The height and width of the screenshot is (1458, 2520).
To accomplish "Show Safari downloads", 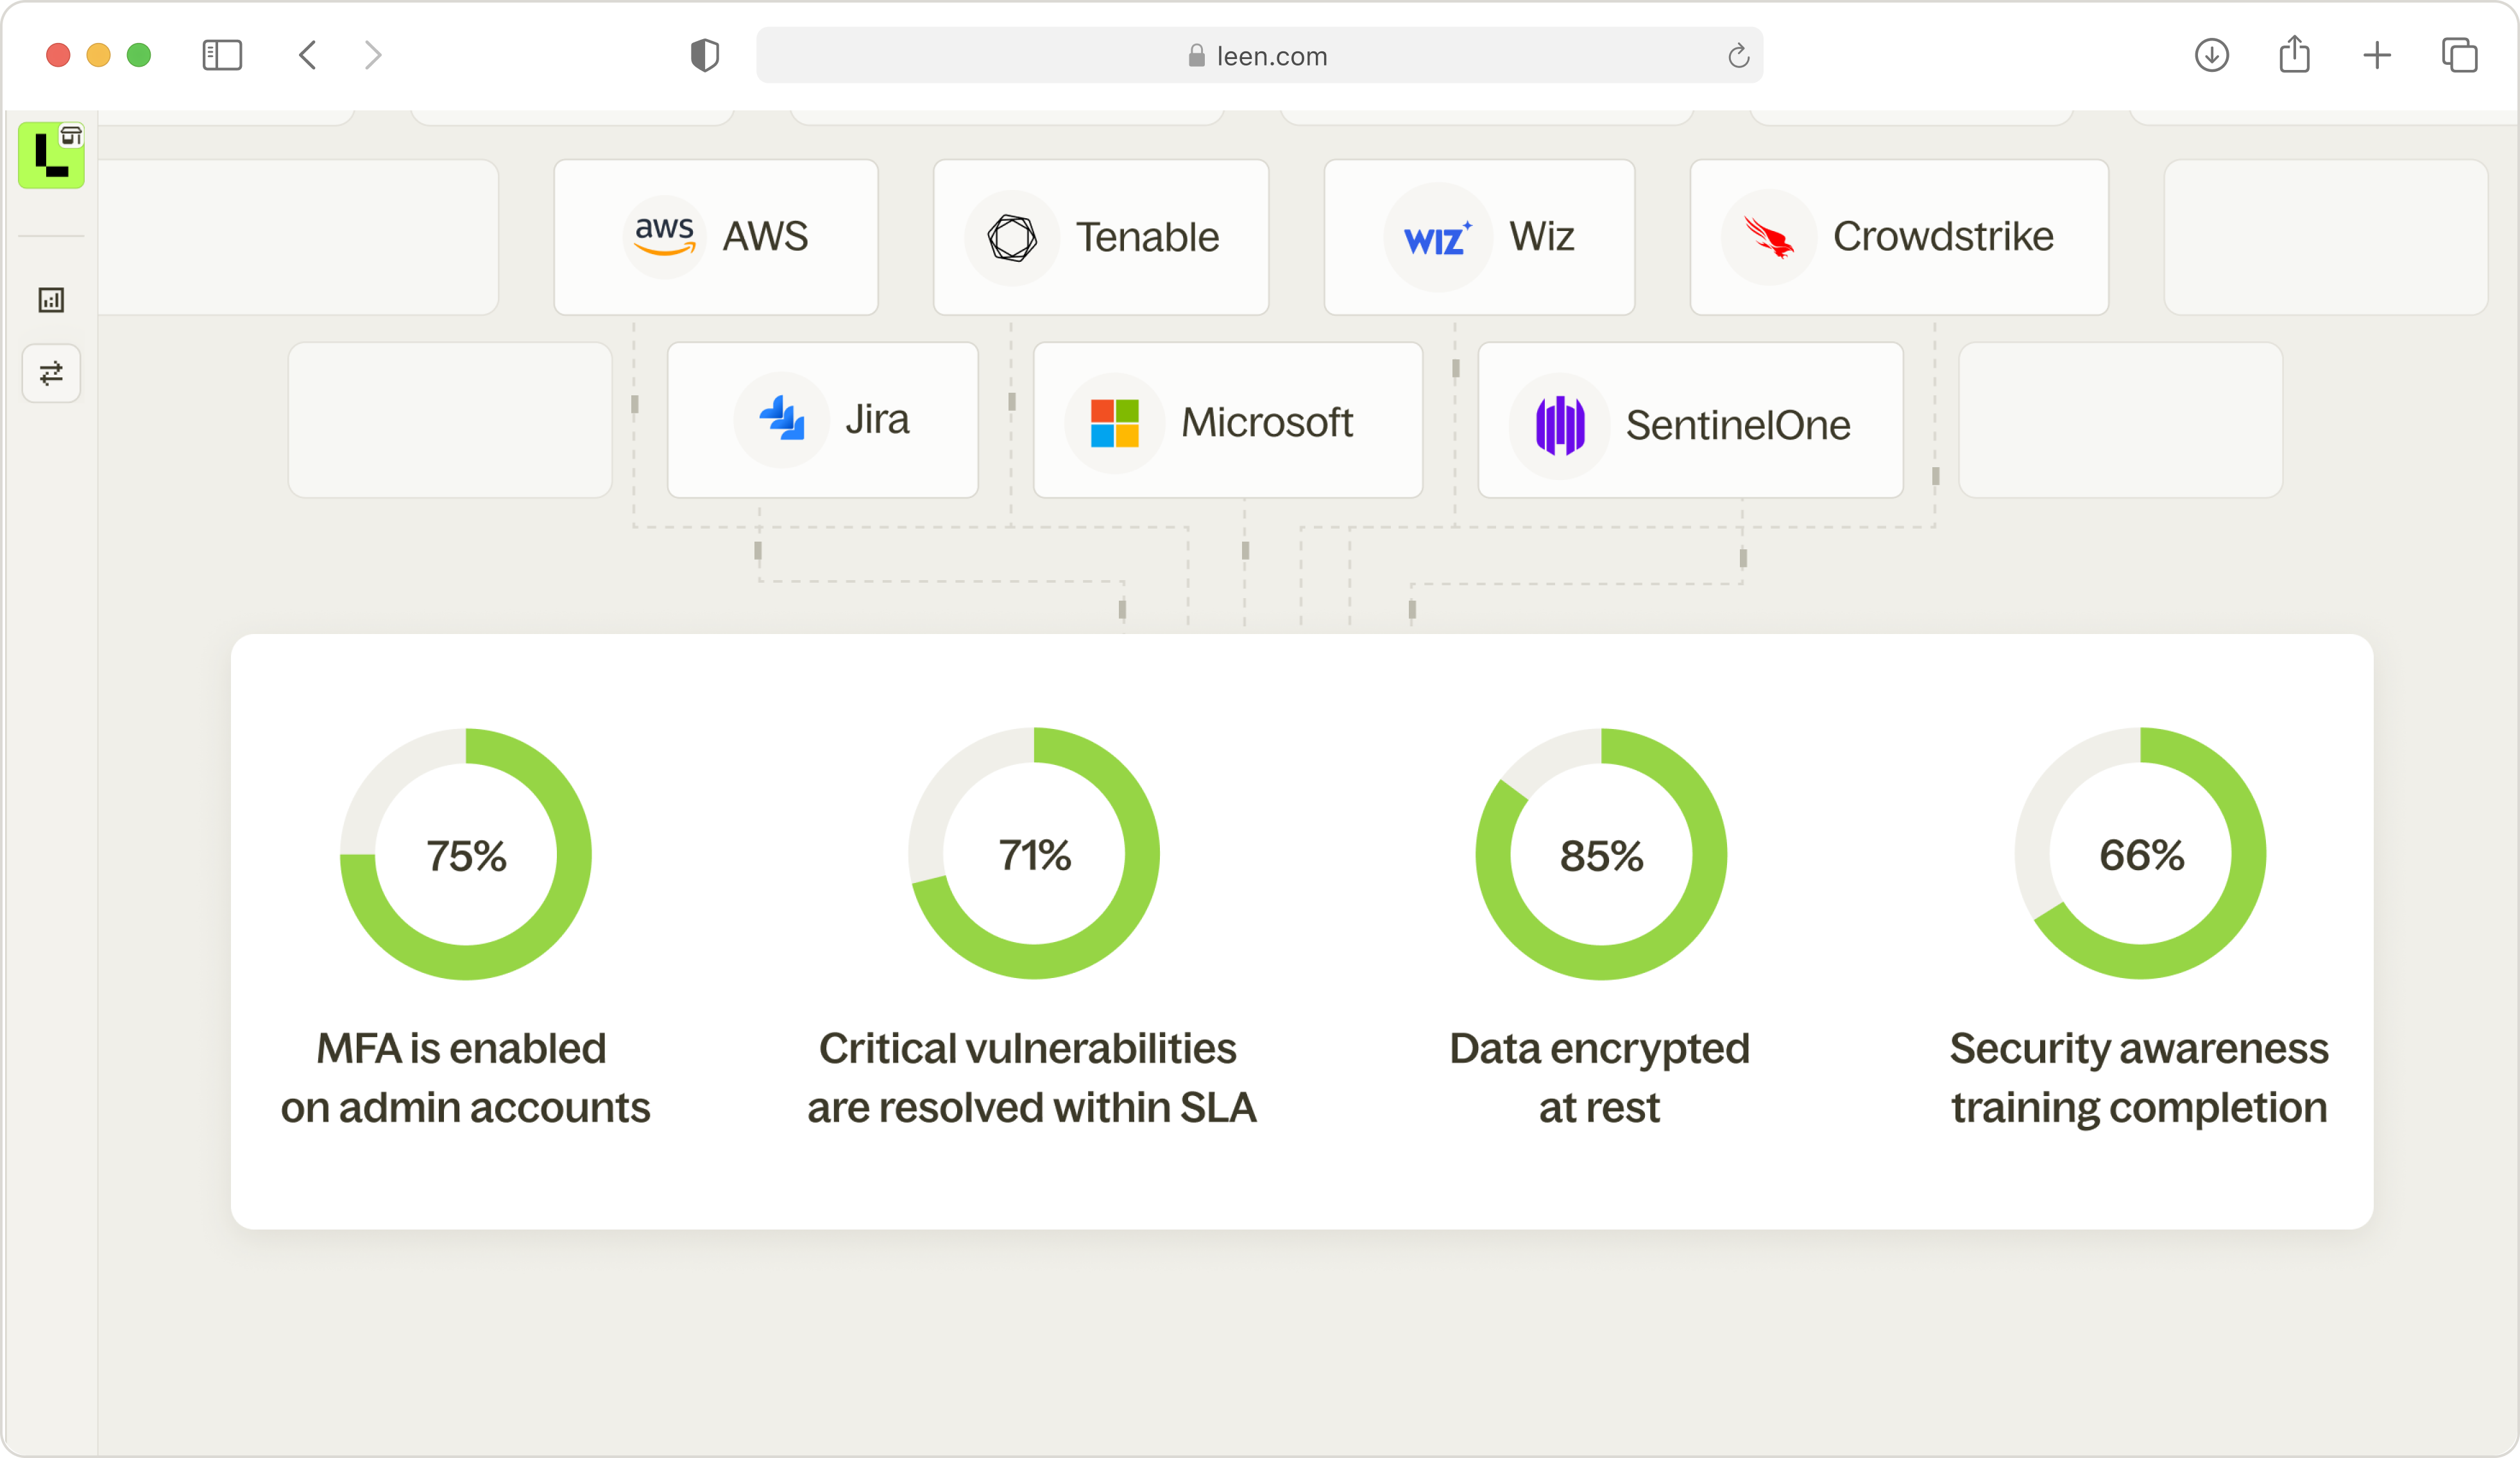I will tap(2212, 55).
